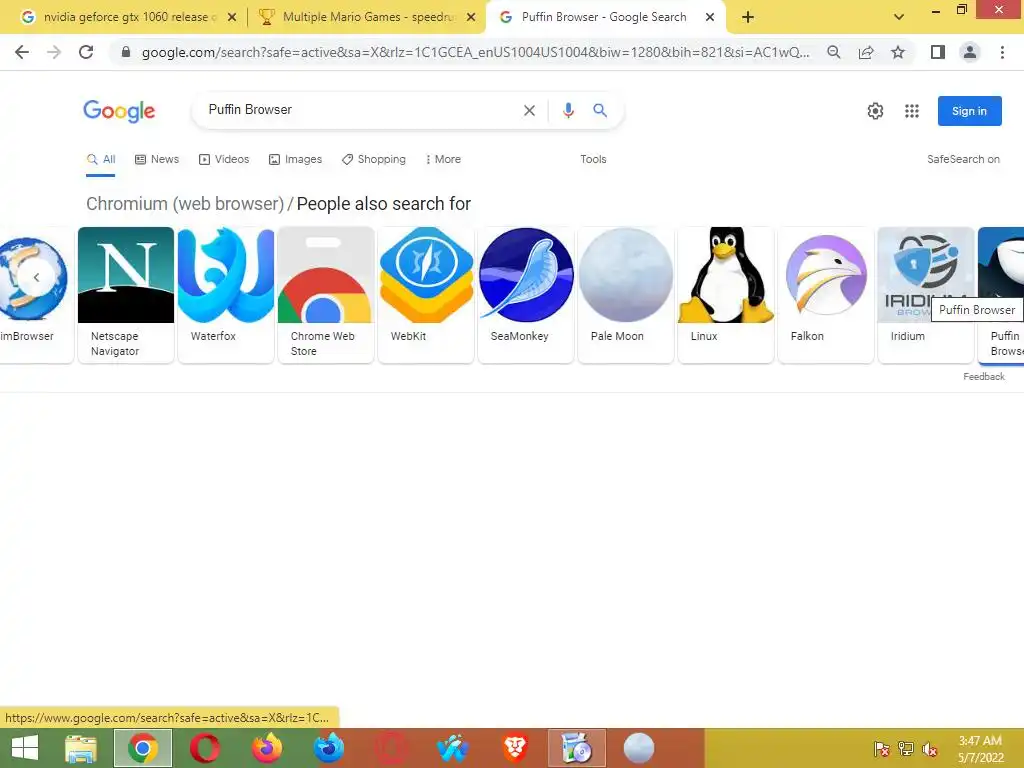The image size is (1024, 768).
Task: Select WebKit card
Action: pos(426,295)
